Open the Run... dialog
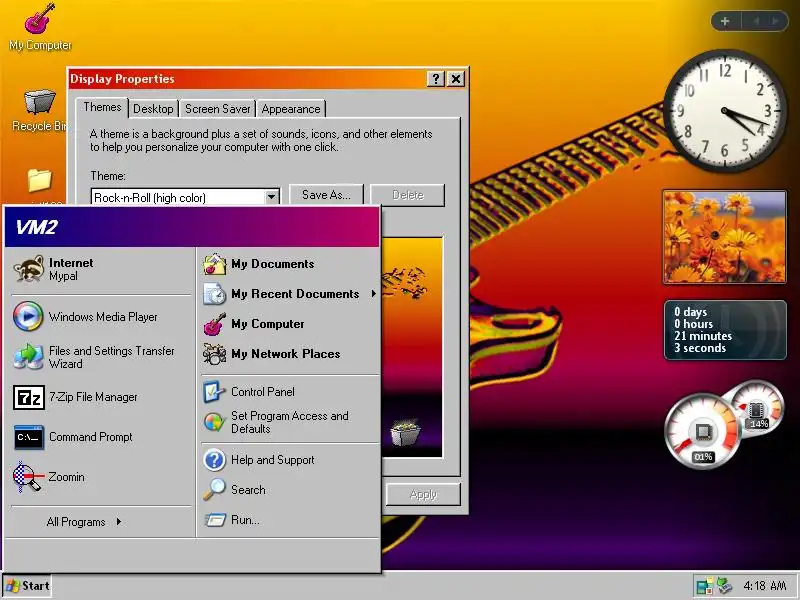Screen dimensions: 800x600 pos(290,520)
